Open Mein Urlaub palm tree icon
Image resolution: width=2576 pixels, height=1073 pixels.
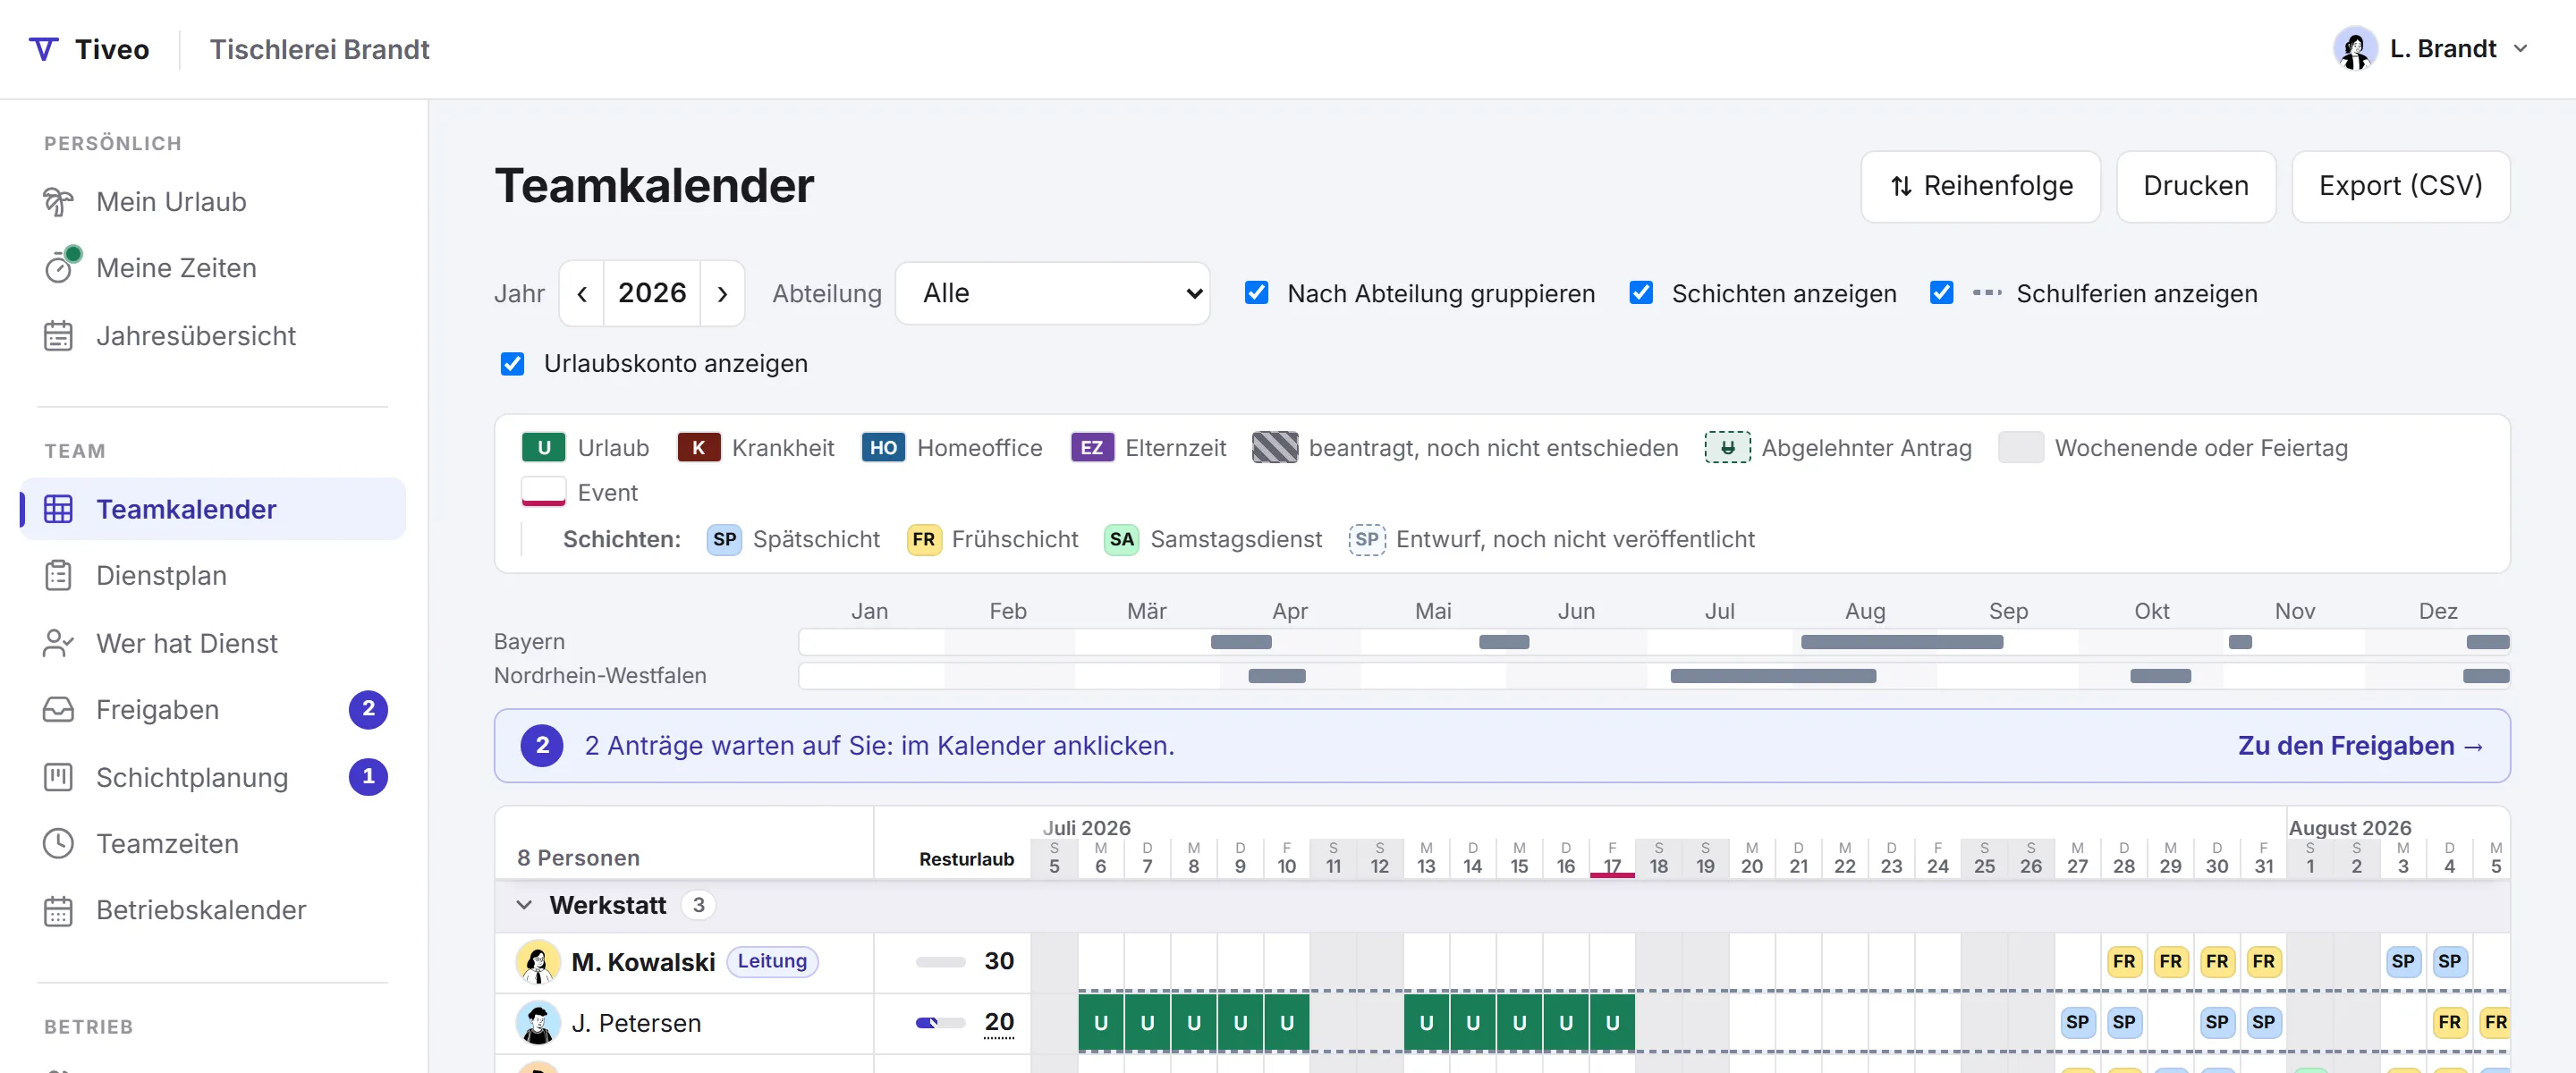[58, 202]
